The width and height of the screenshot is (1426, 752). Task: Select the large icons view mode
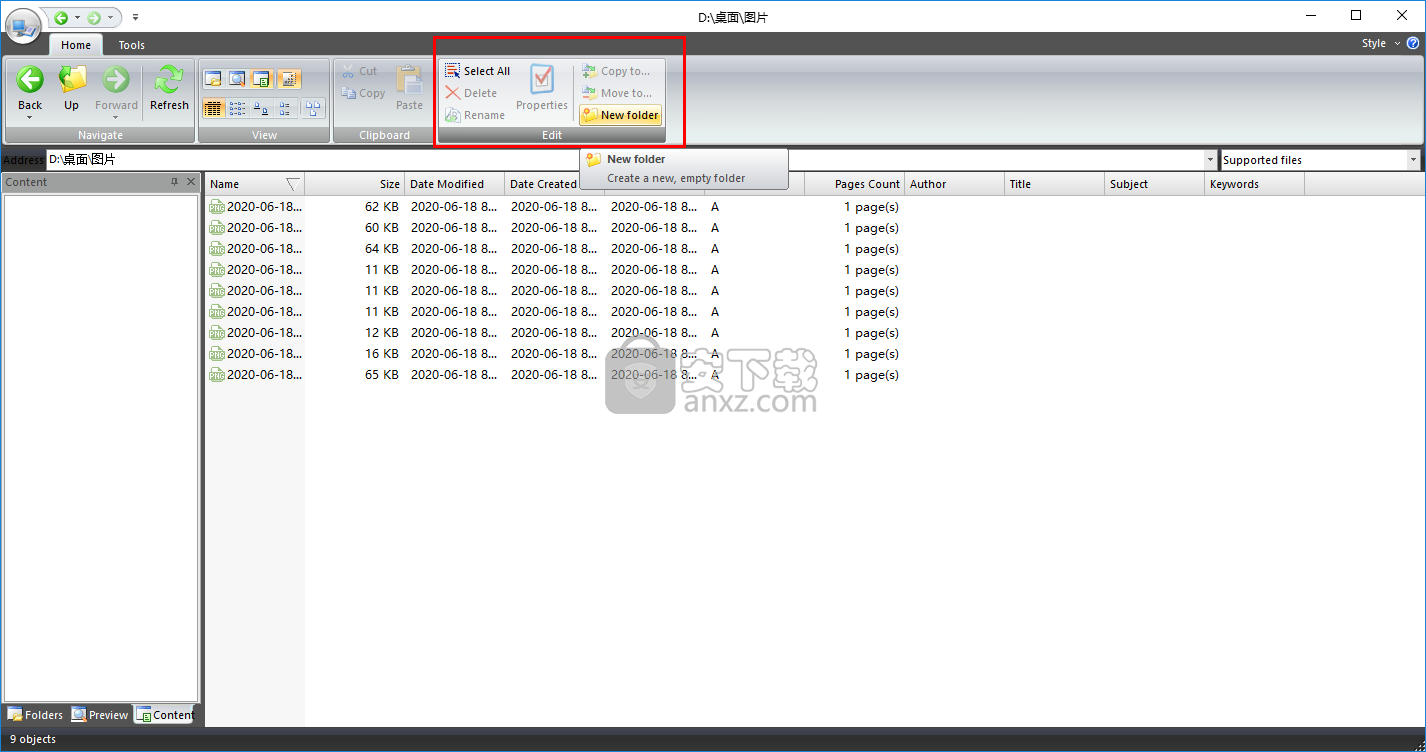click(x=262, y=108)
